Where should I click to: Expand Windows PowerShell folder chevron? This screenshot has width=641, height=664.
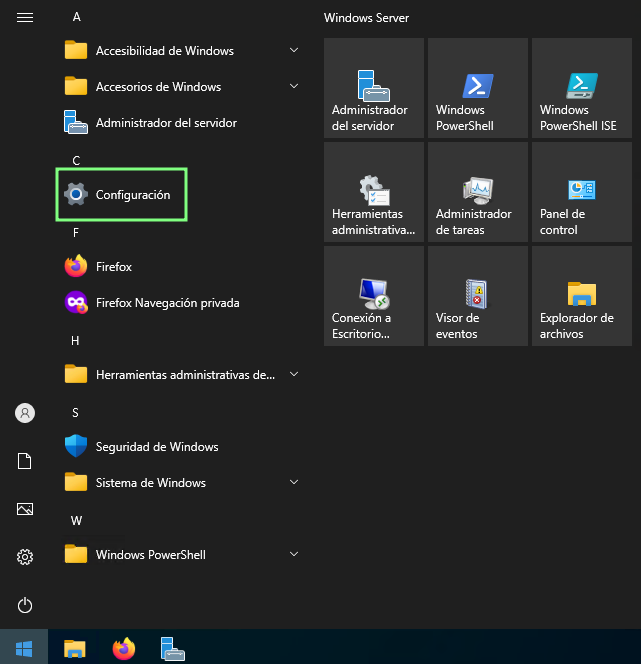[x=294, y=554]
